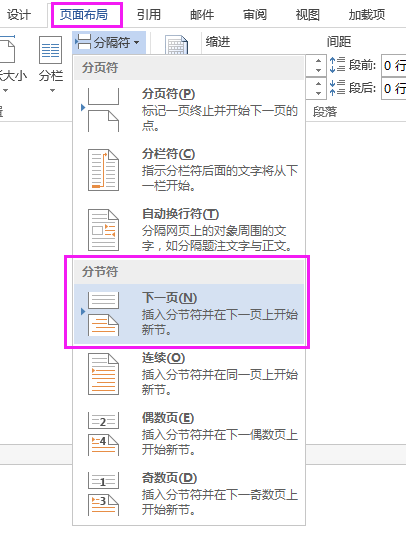Image resolution: width=406 pixels, height=542 pixels.
Task: Open the 邮件 tab
Action: (x=202, y=15)
